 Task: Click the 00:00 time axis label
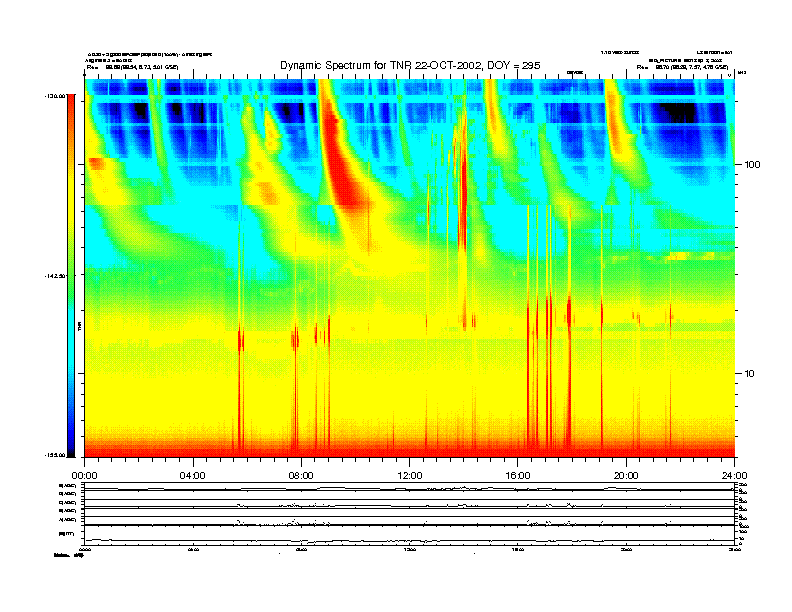84,476
